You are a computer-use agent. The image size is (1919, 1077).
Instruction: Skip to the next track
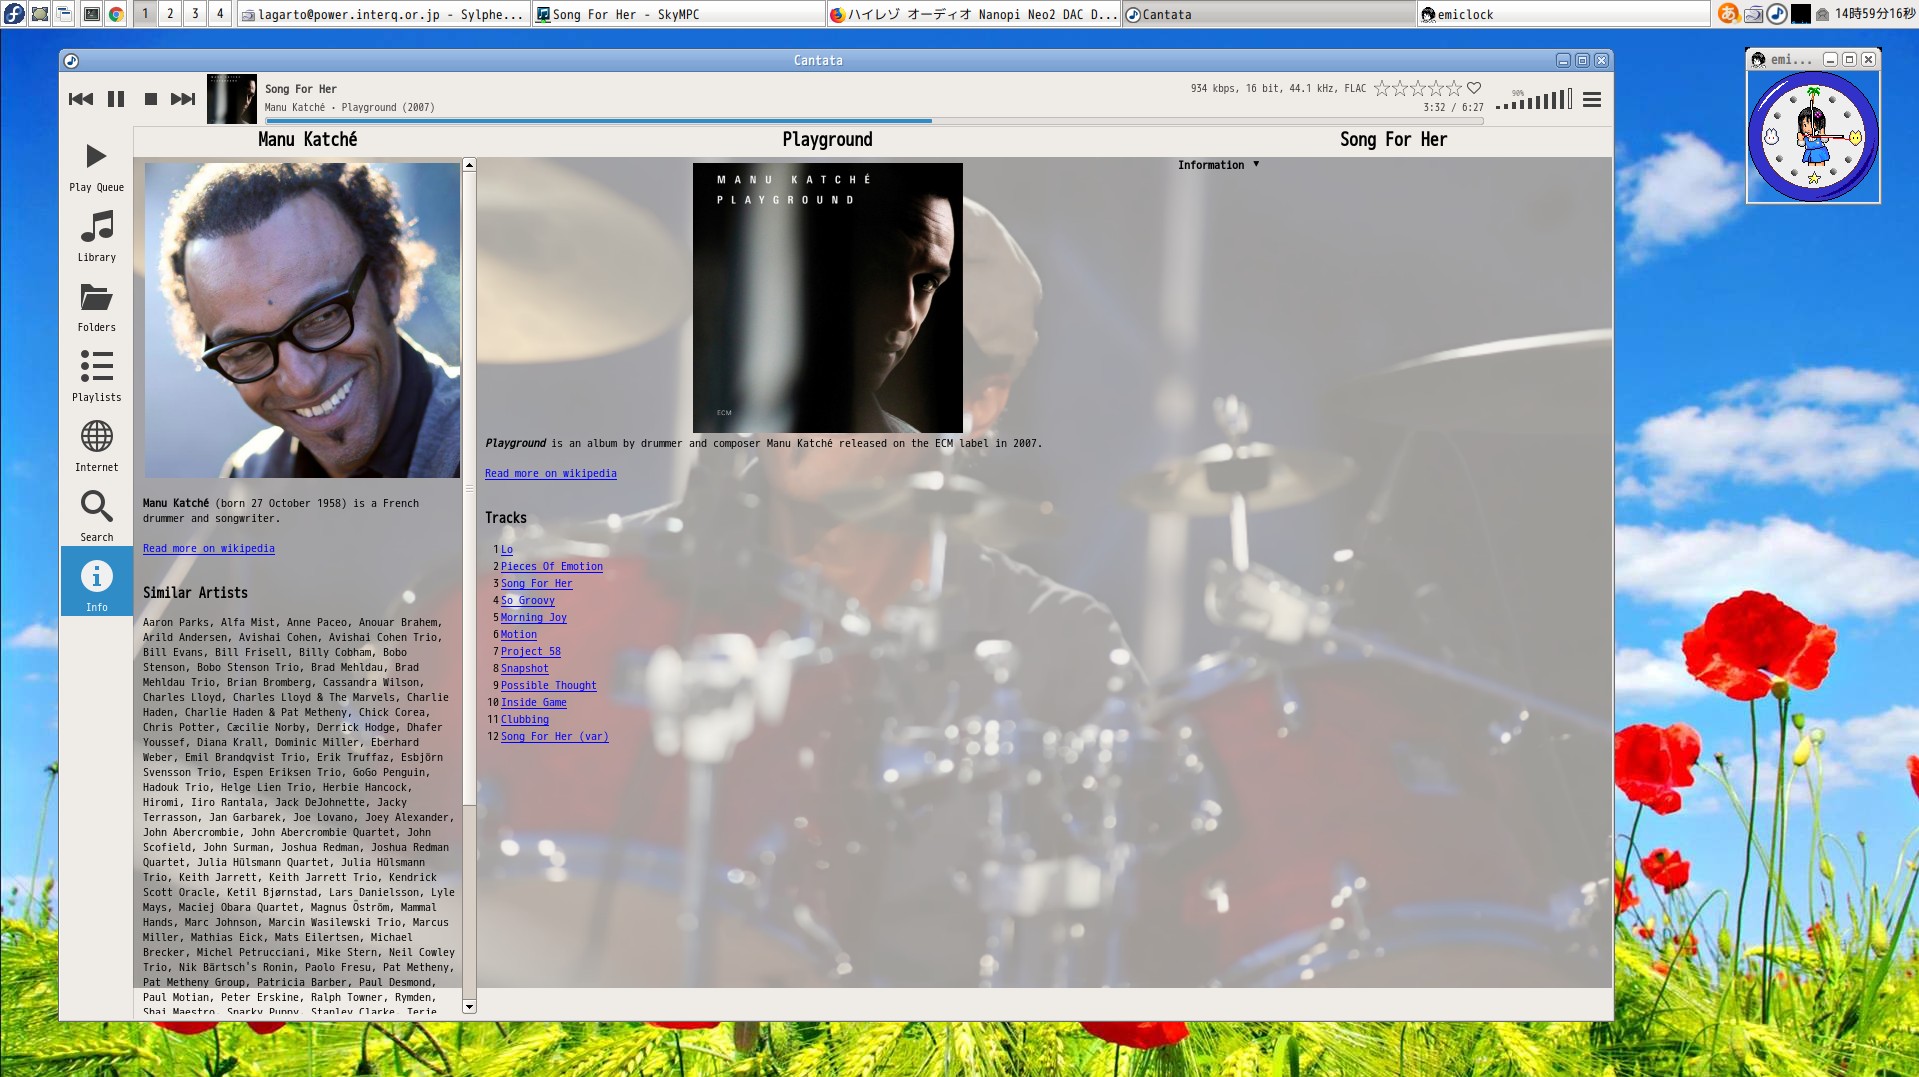coord(183,99)
